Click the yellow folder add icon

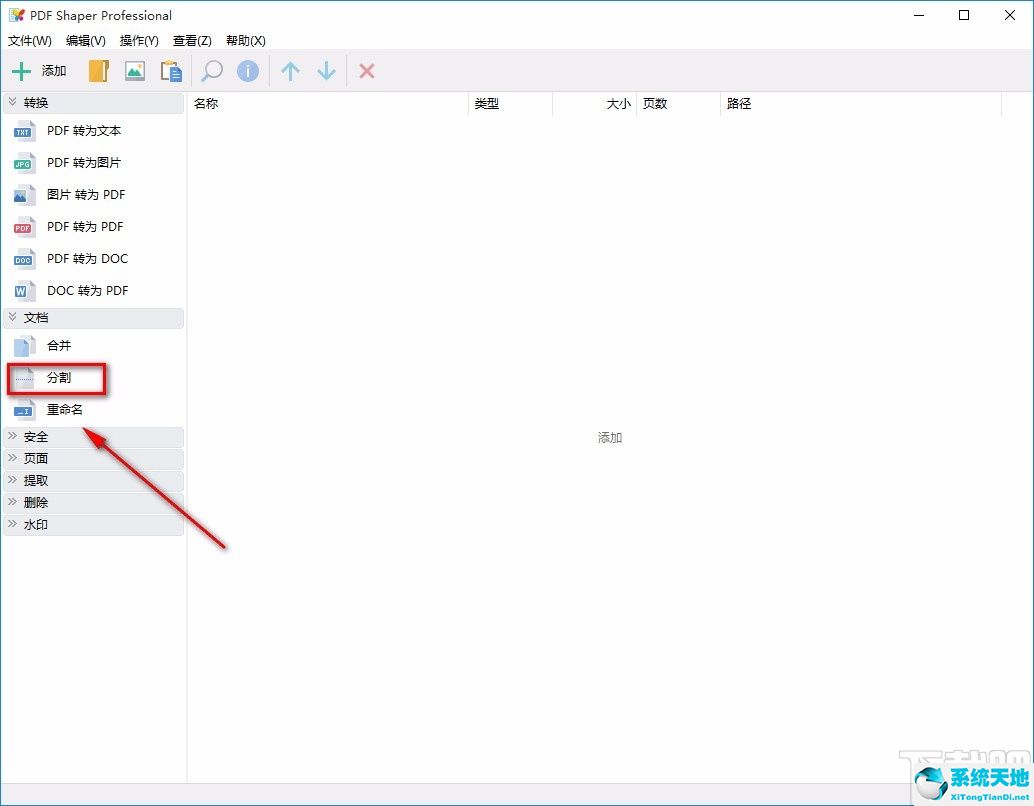(98, 71)
